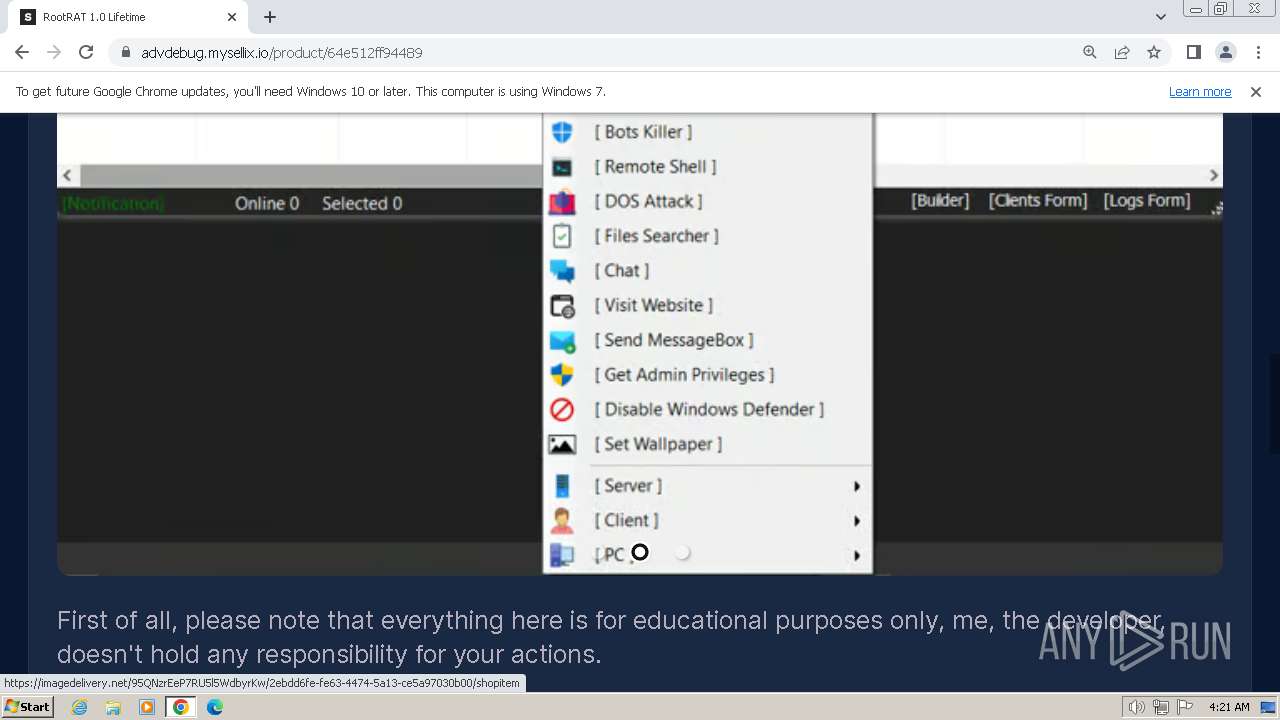Bookmark this page with the star icon
The image size is (1280, 720).
(1154, 53)
